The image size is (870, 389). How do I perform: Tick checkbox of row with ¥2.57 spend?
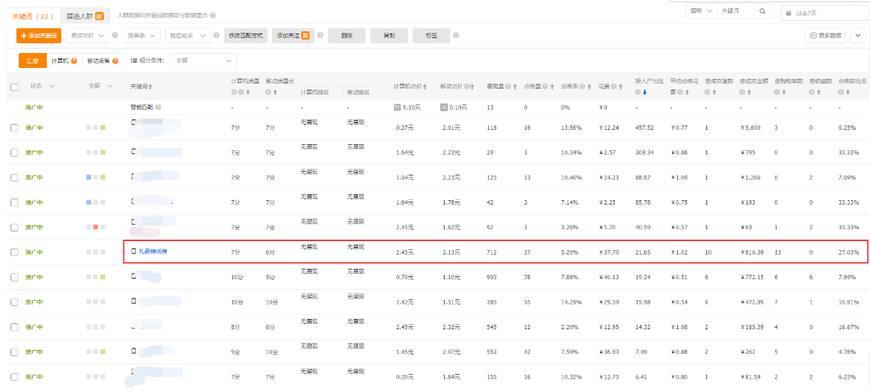[x=14, y=153]
